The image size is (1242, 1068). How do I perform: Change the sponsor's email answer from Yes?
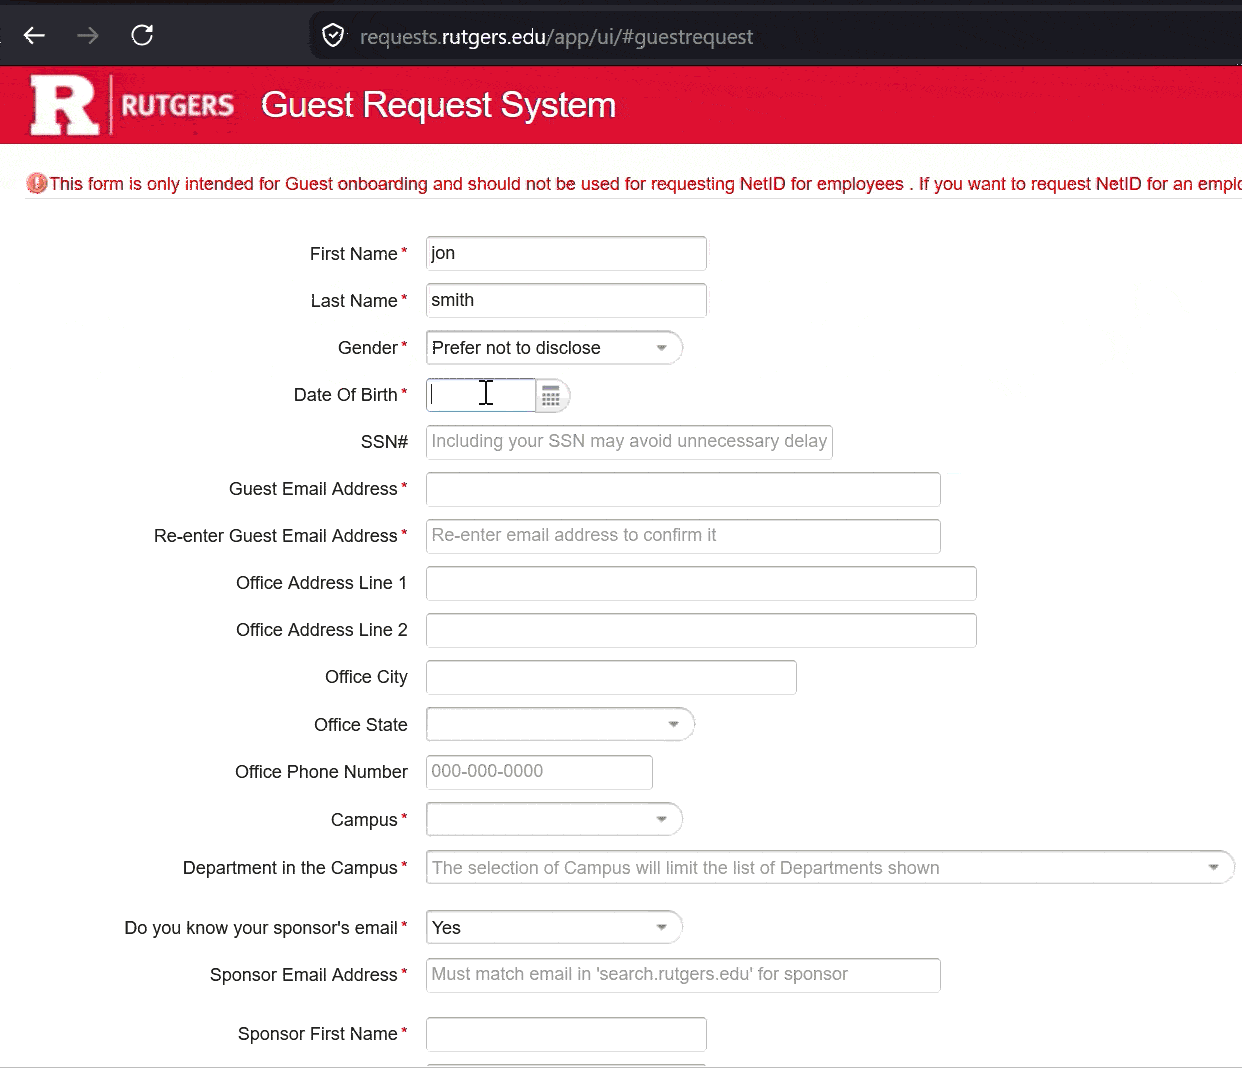[x=661, y=927]
